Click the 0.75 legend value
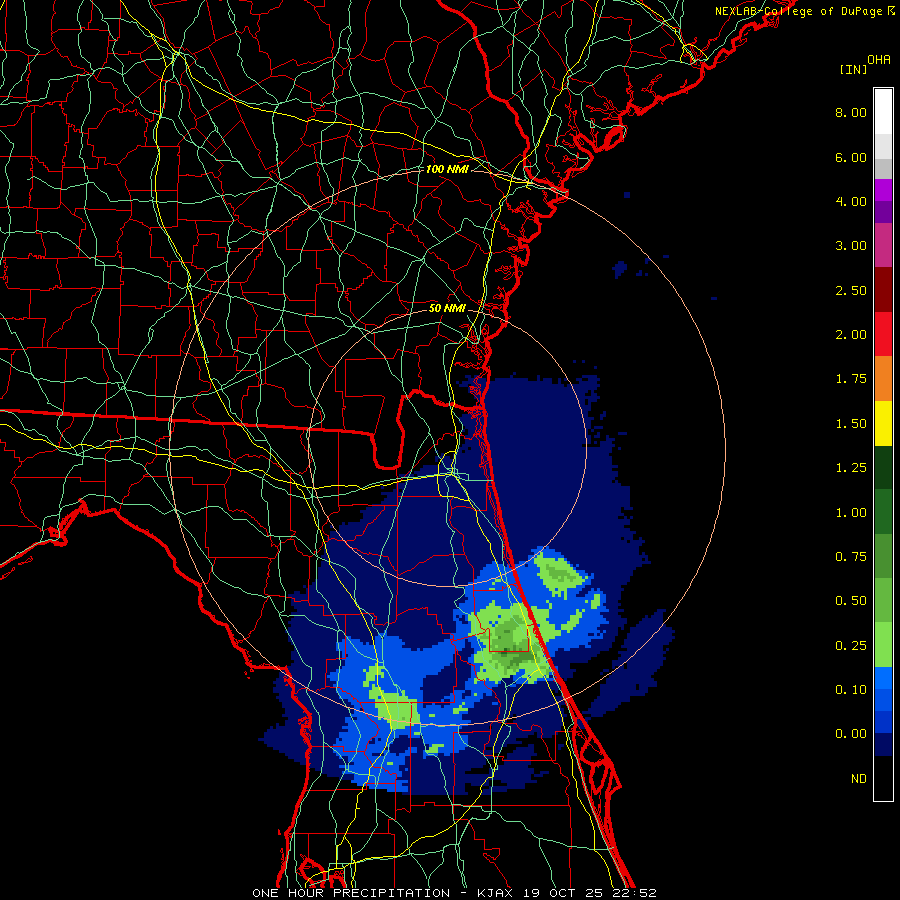 (x=851, y=557)
